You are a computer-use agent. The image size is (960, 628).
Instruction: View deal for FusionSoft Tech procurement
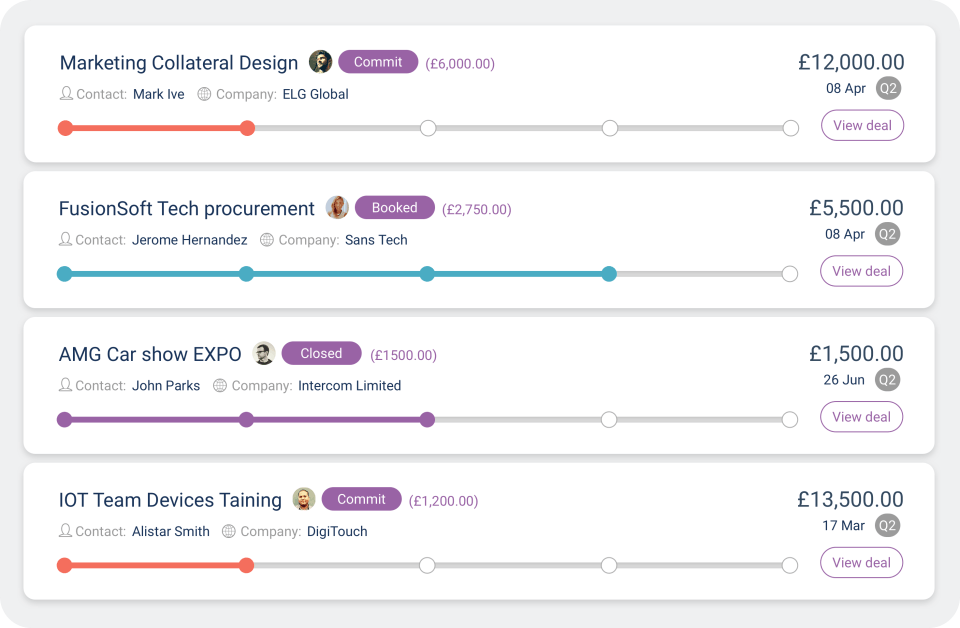pos(861,271)
